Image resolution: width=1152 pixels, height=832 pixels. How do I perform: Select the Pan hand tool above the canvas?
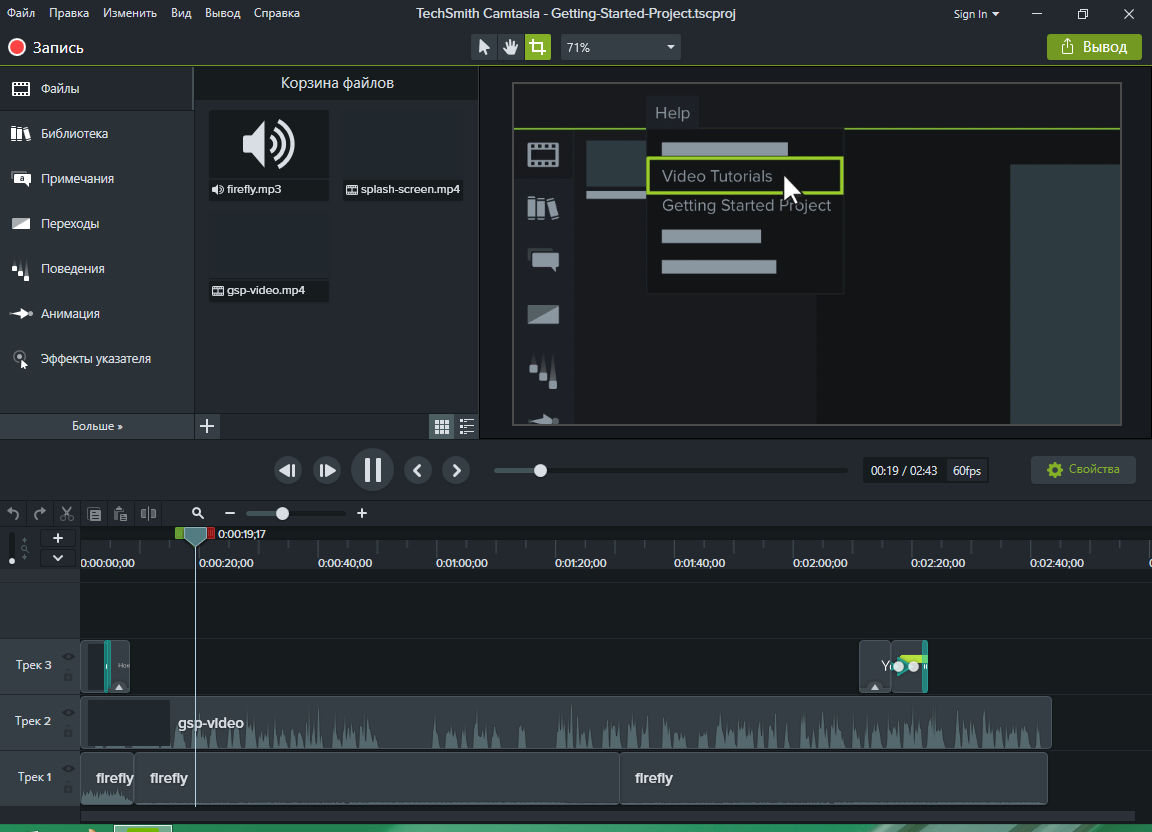(511, 46)
